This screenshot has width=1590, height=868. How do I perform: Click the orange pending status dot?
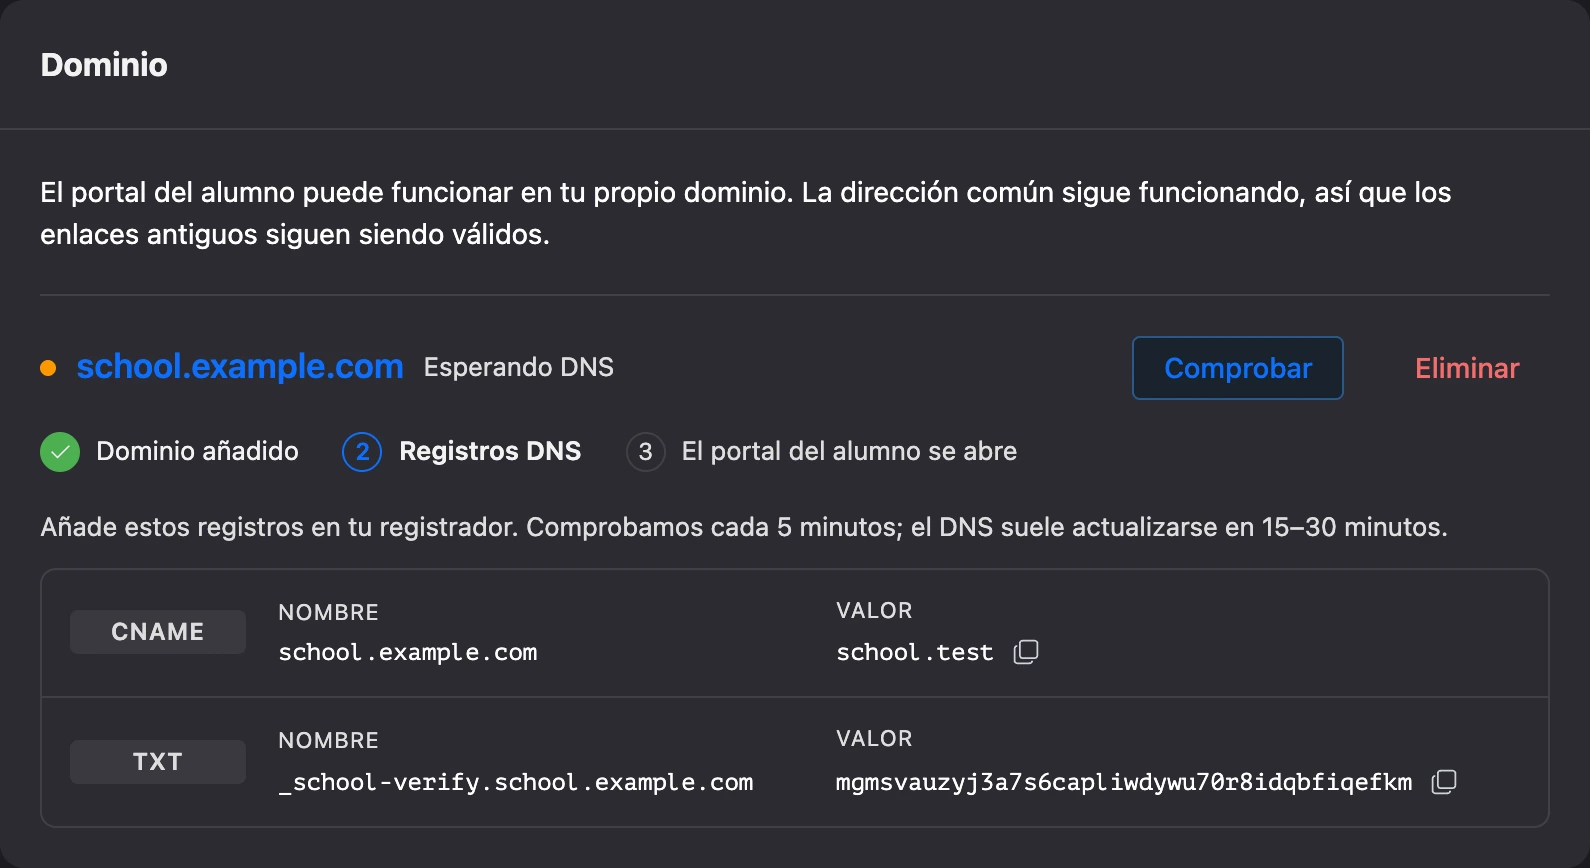click(48, 368)
